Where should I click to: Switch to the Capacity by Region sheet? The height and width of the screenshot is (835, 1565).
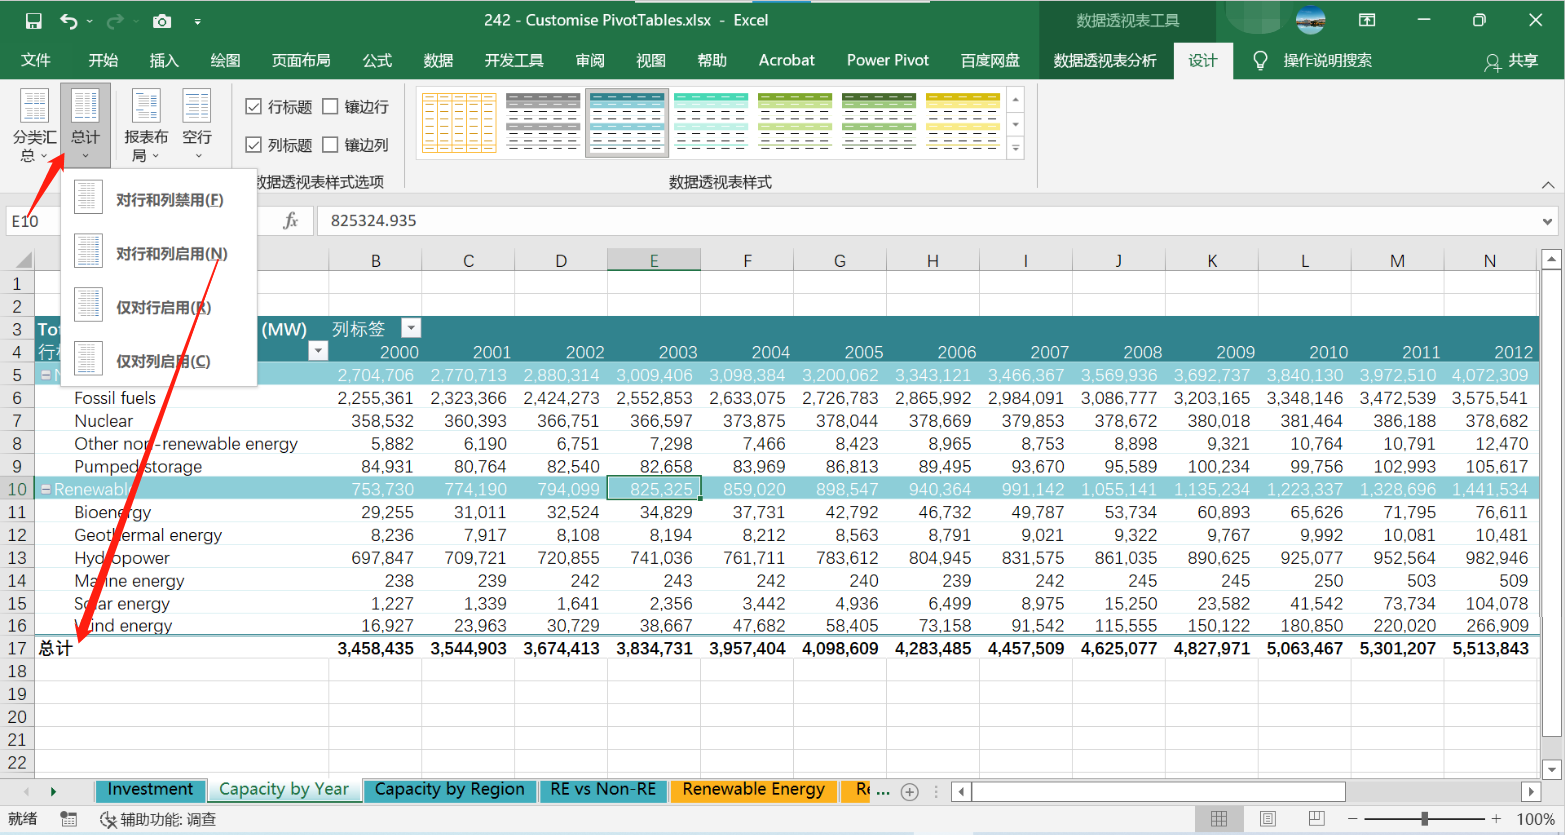(x=449, y=790)
